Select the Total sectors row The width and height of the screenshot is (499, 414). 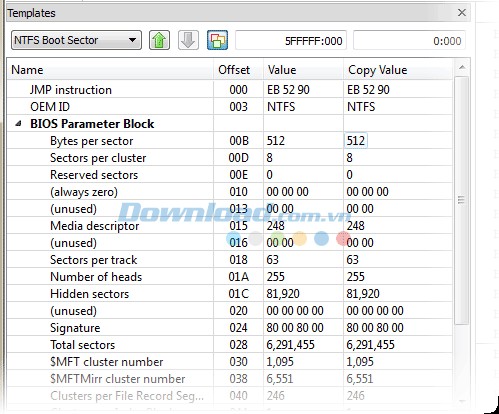pos(230,345)
